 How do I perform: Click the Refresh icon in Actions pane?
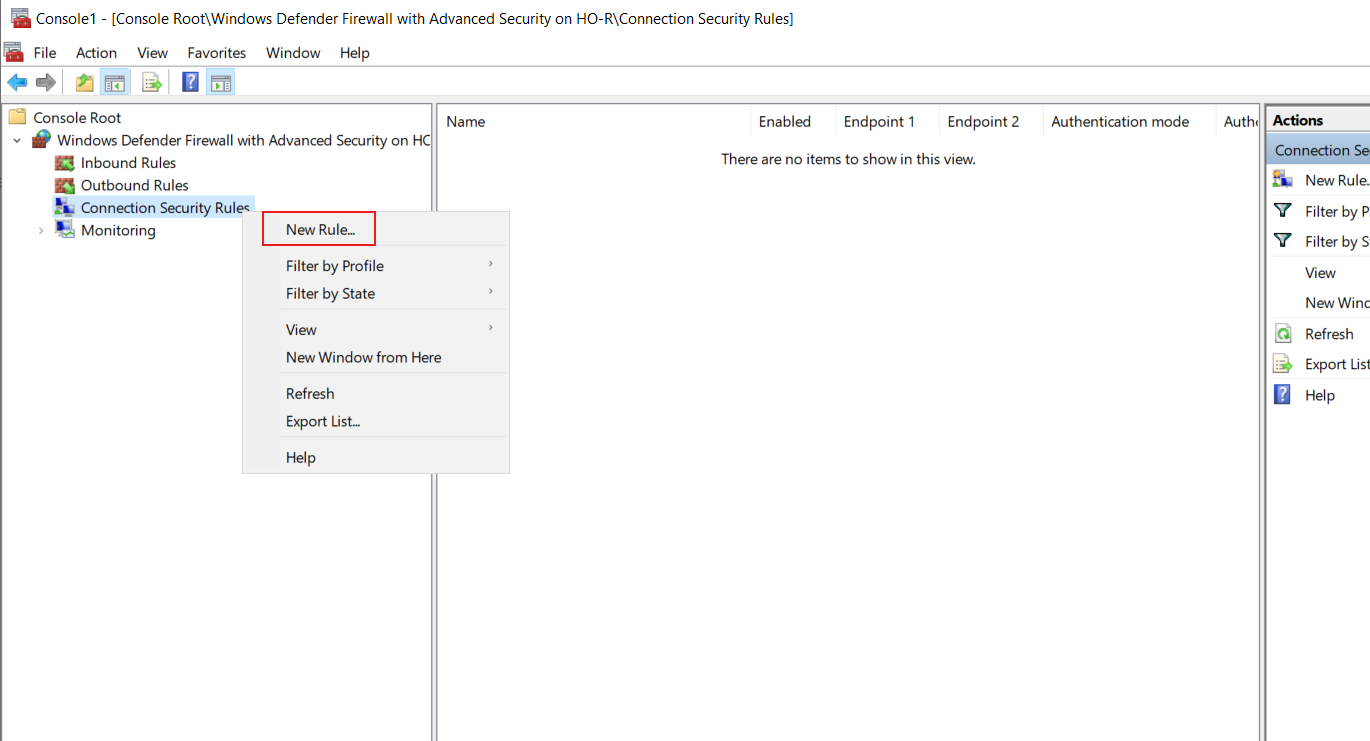(1283, 334)
